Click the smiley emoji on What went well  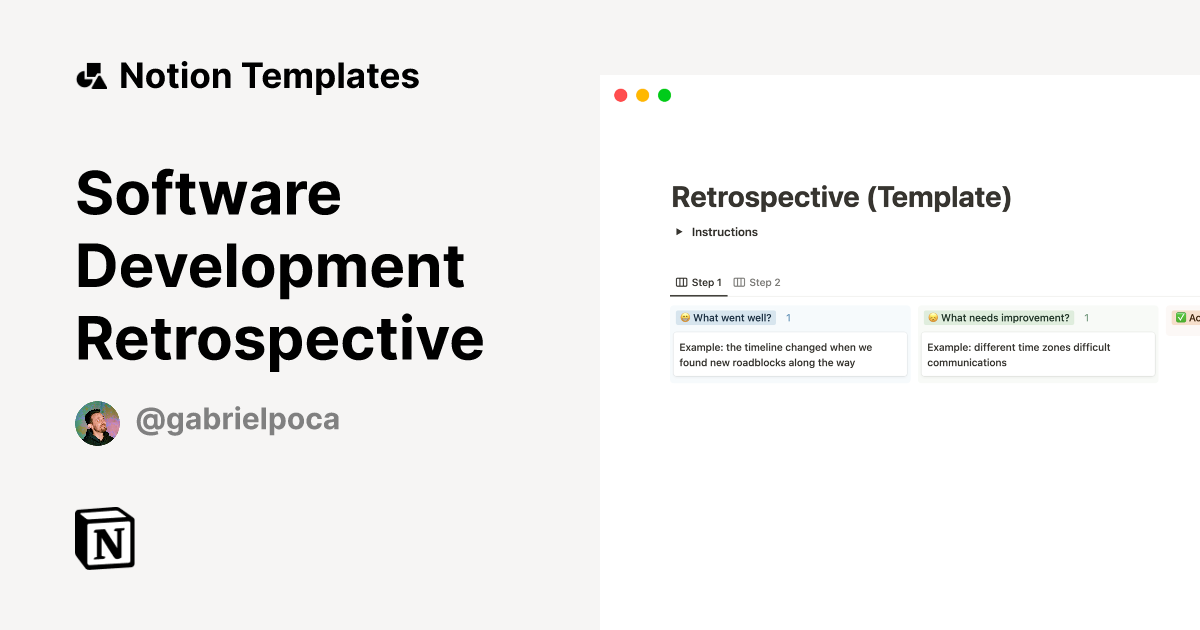[684, 317]
